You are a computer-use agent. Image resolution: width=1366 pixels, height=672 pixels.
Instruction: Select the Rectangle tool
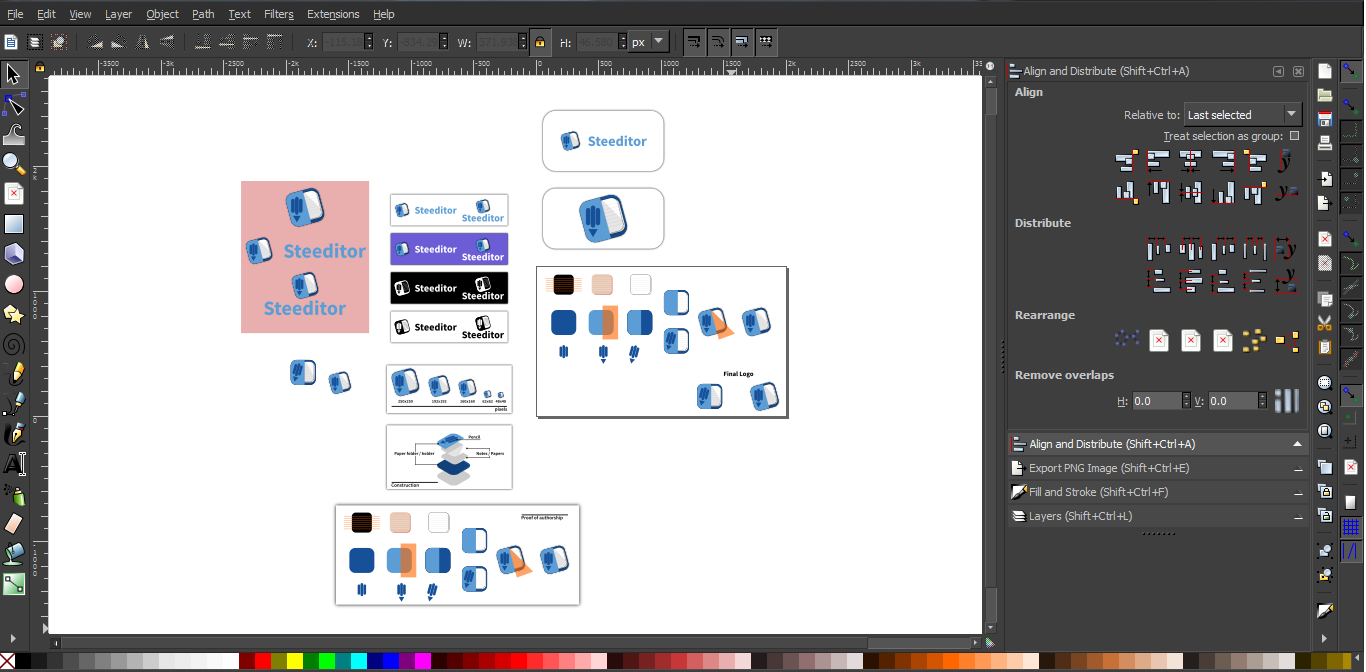(x=14, y=224)
